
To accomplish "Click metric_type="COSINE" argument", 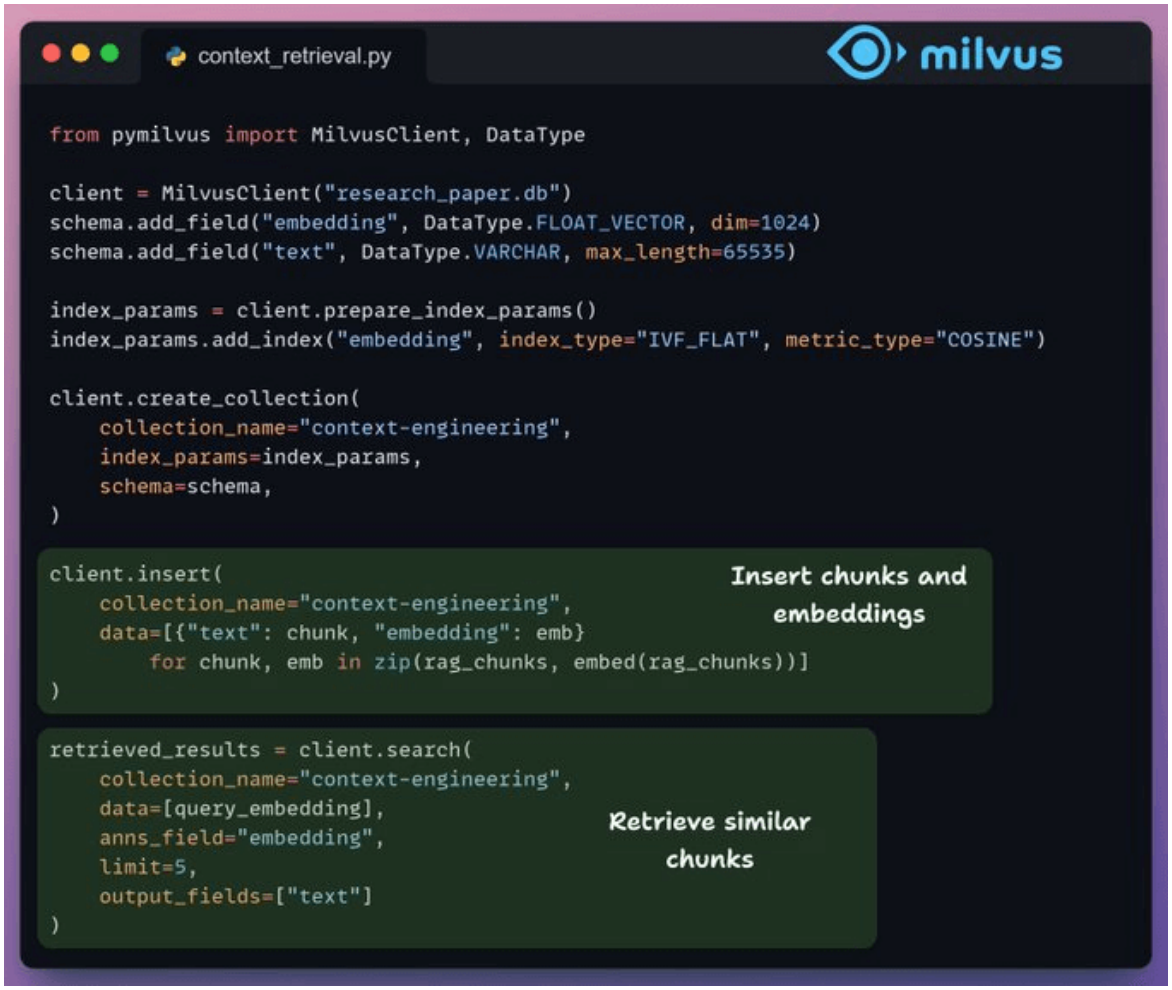I will point(910,340).
